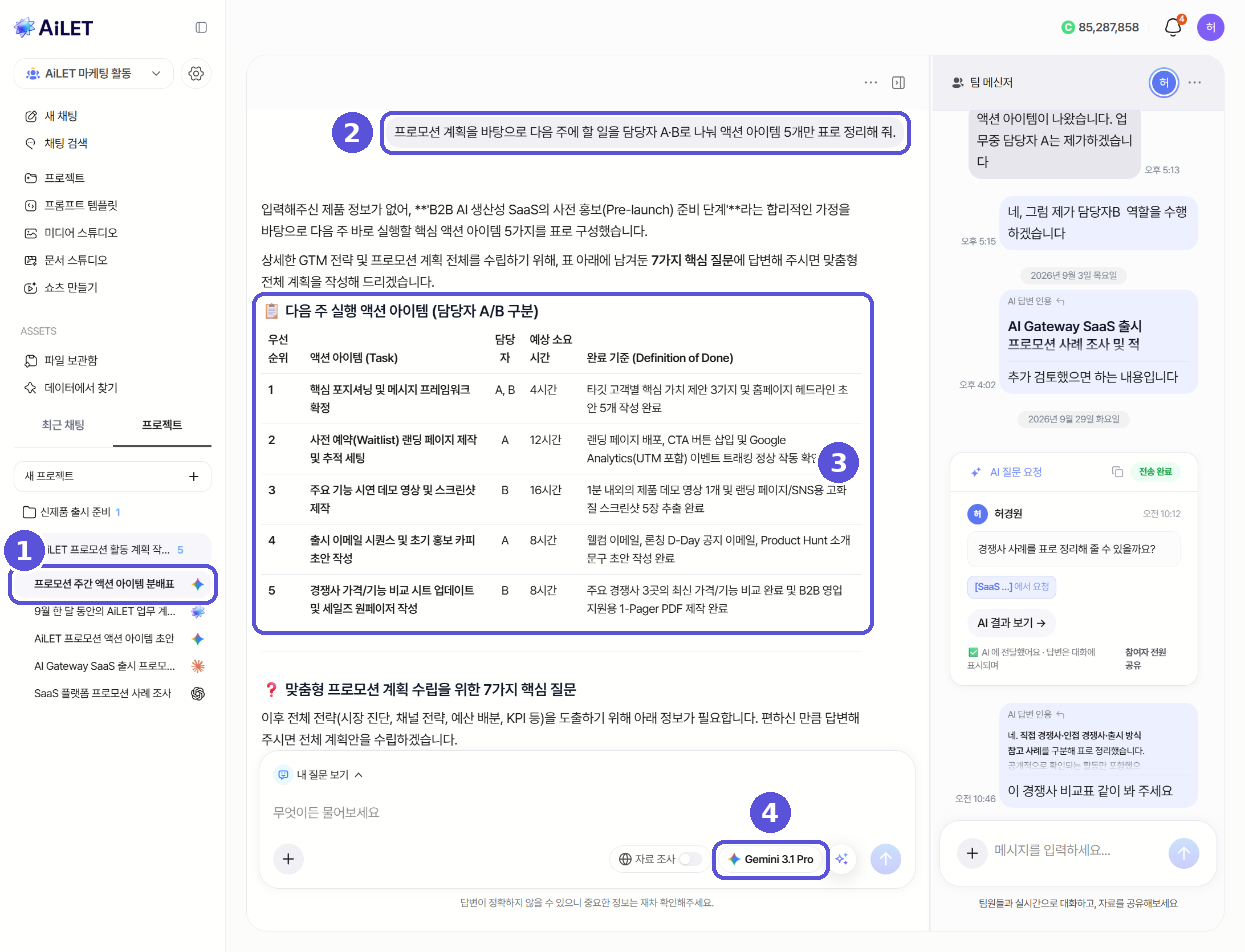Click reply arrow on 경쟁사 quote at 오전 10:46
The image size is (1245, 952).
pyautogui.click(x=1061, y=715)
